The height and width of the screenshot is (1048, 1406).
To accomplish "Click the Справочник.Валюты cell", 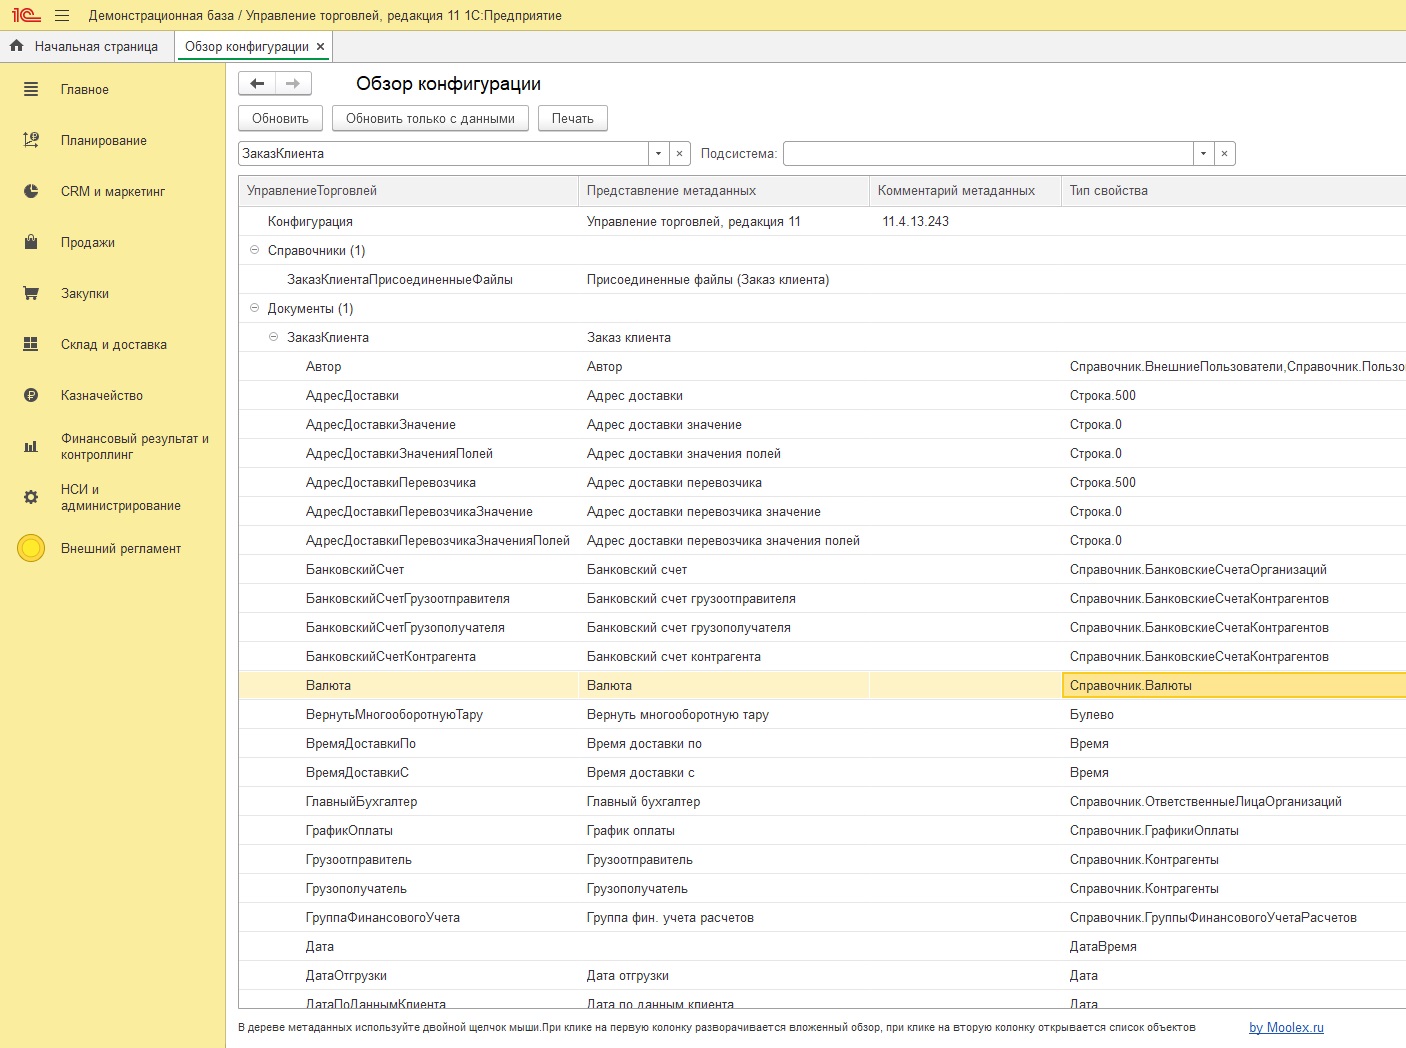I will pos(1233,685).
